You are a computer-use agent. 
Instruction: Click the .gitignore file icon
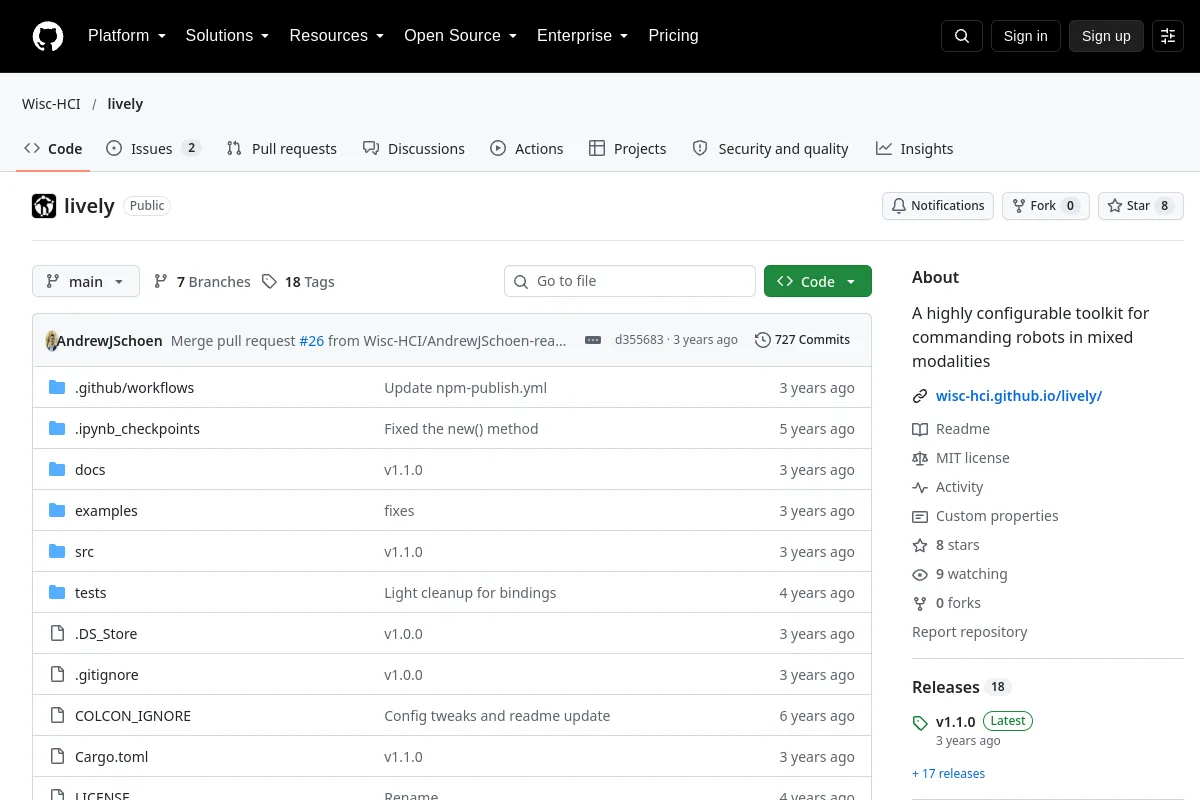click(57, 675)
